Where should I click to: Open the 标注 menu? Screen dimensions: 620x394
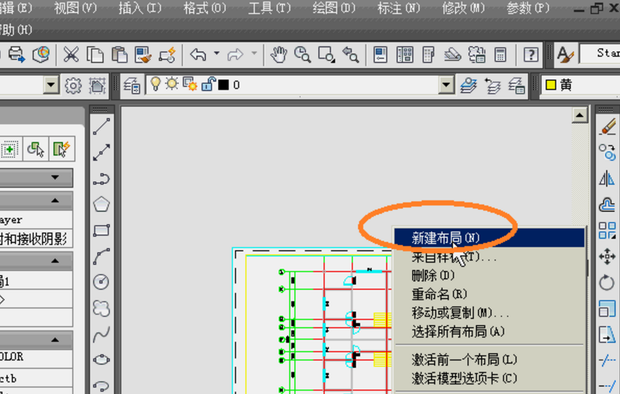[x=399, y=8]
